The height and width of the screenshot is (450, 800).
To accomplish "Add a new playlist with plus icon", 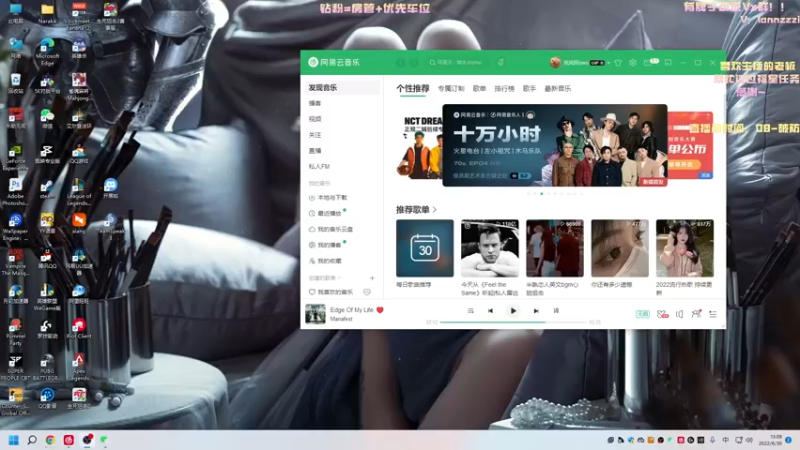I will tap(372, 278).
